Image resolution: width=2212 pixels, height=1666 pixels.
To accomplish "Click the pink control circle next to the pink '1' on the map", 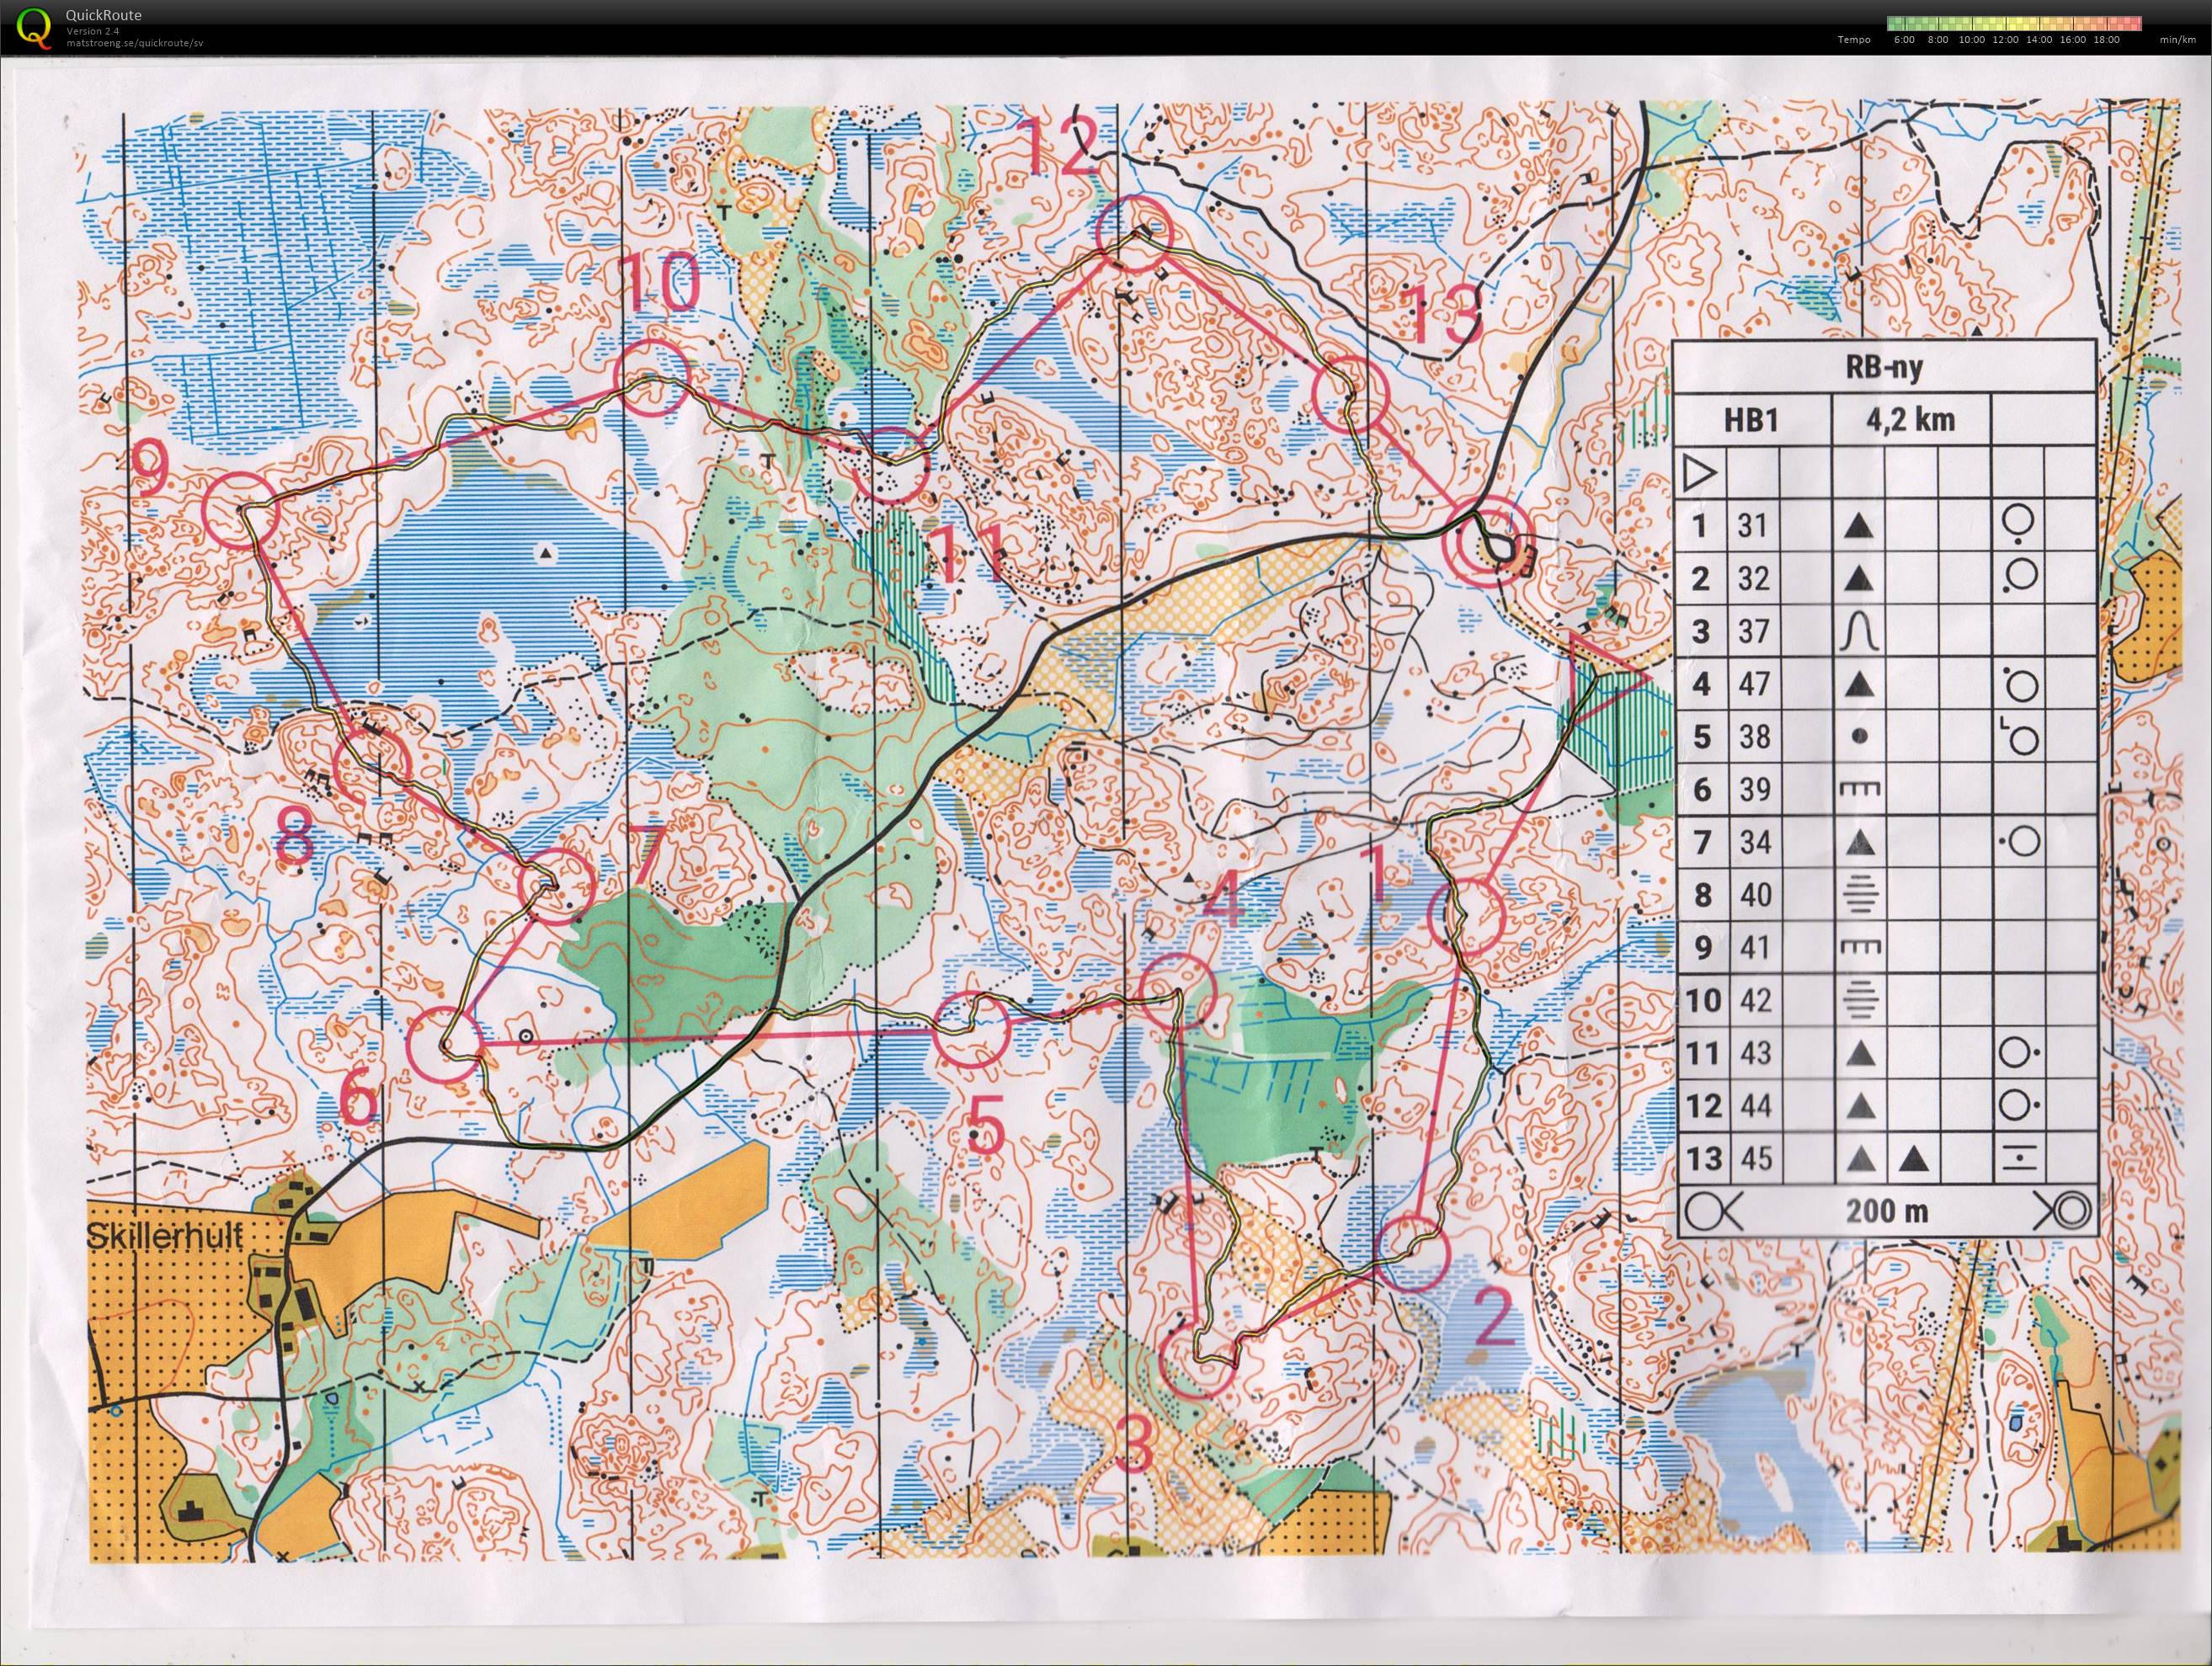I will point(1467,915).
